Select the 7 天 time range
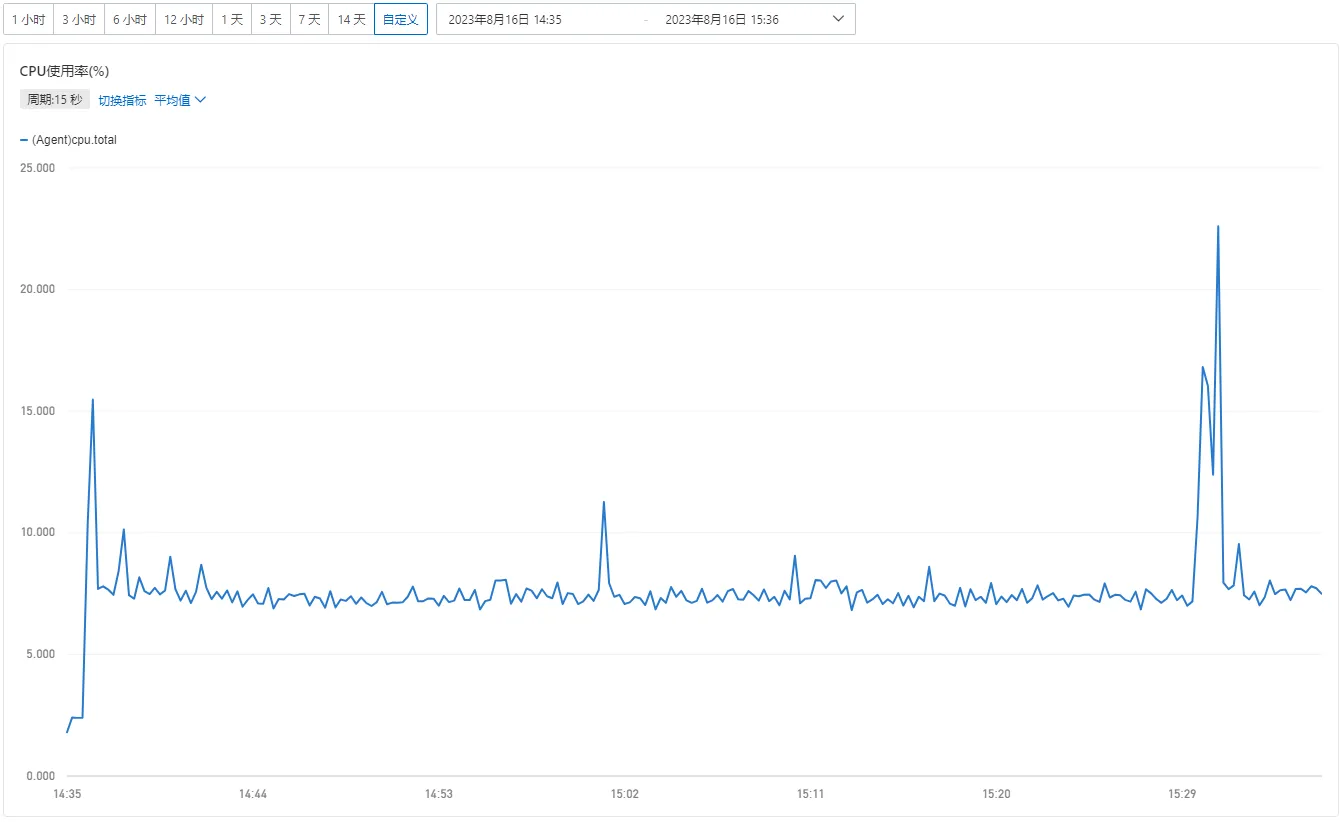 [309, 19]
